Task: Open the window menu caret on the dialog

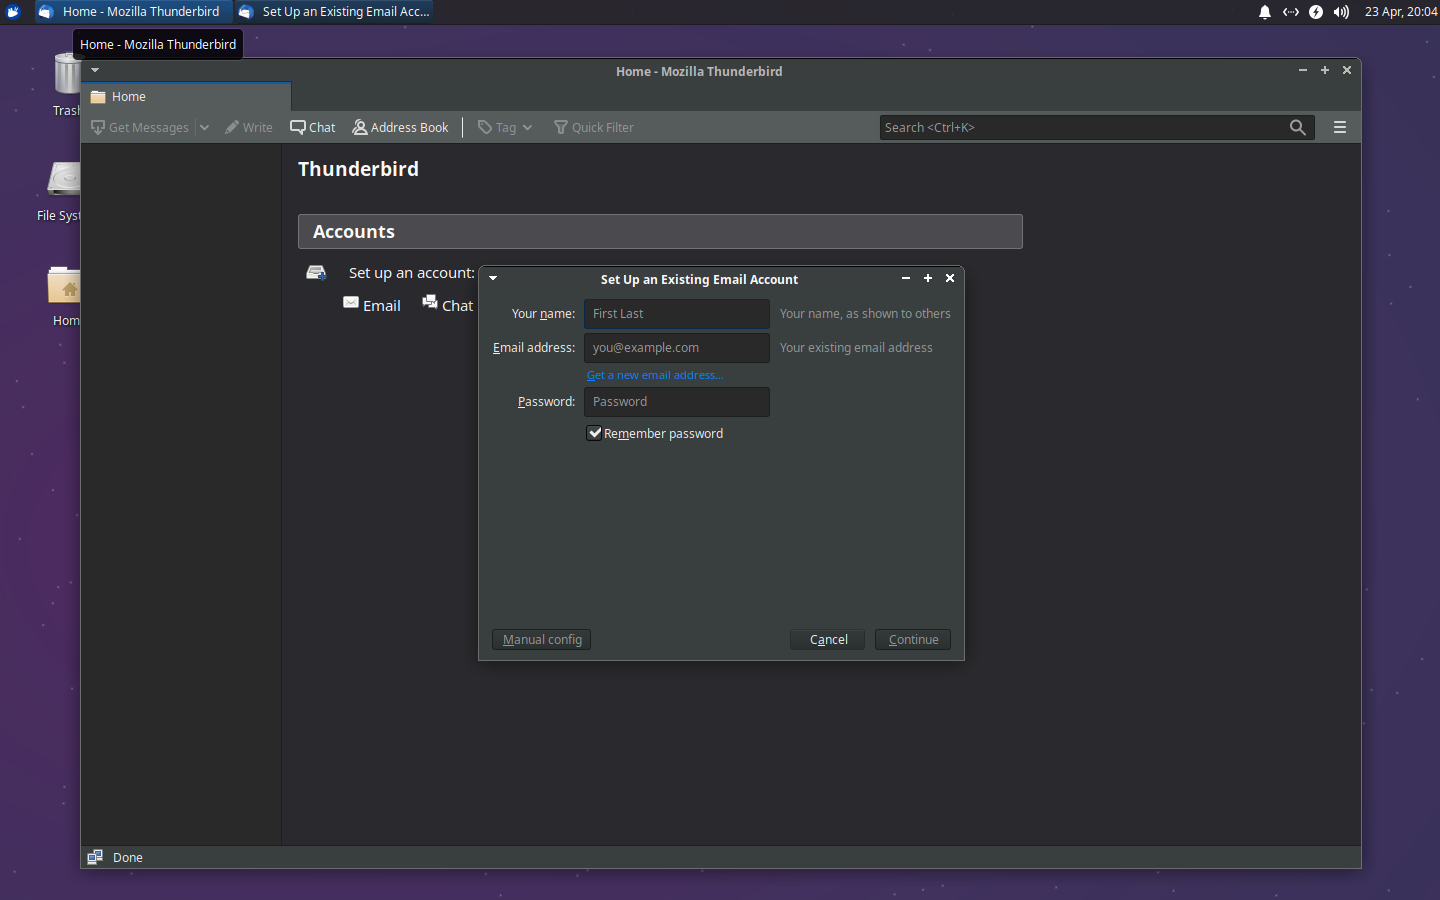Action: (492, 278)
